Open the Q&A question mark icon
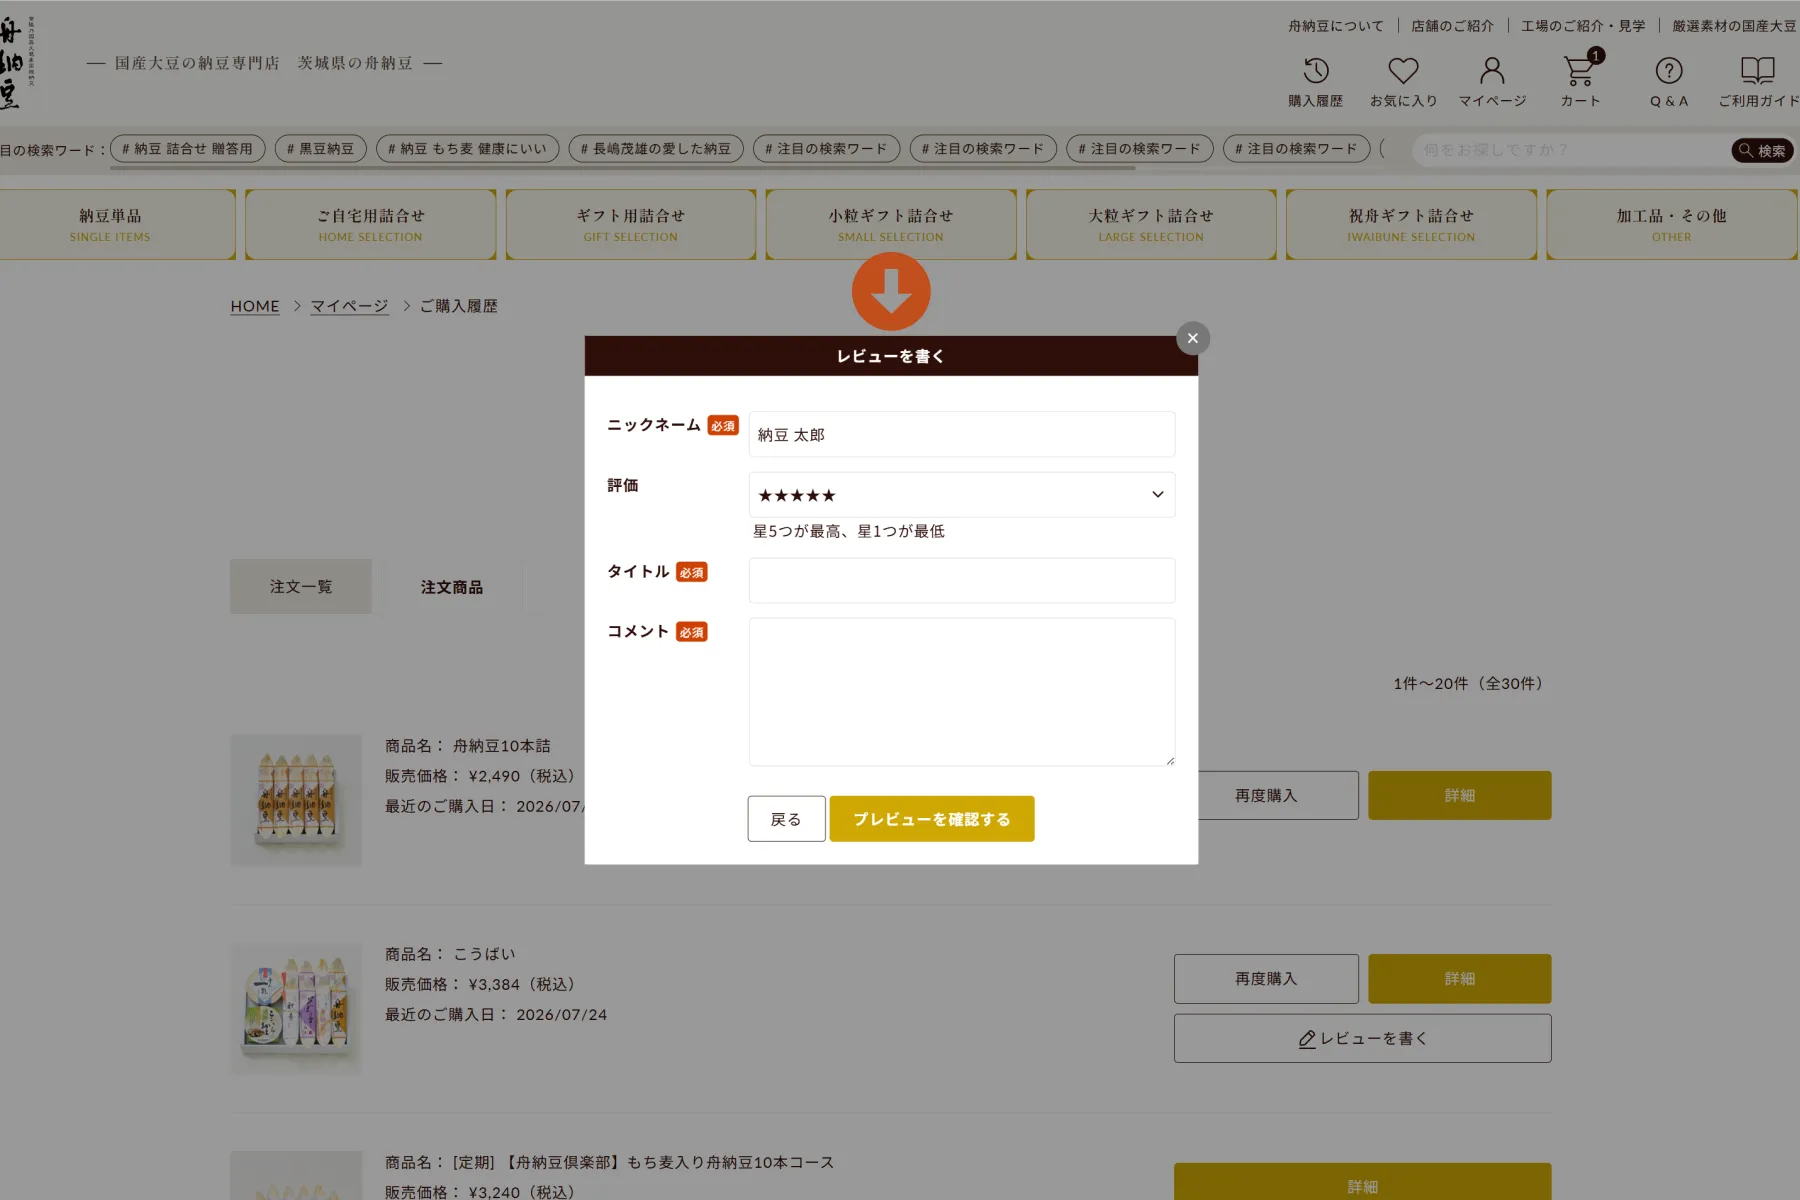Viewport: 1800px width, 1200px height. coord(1669,71)
